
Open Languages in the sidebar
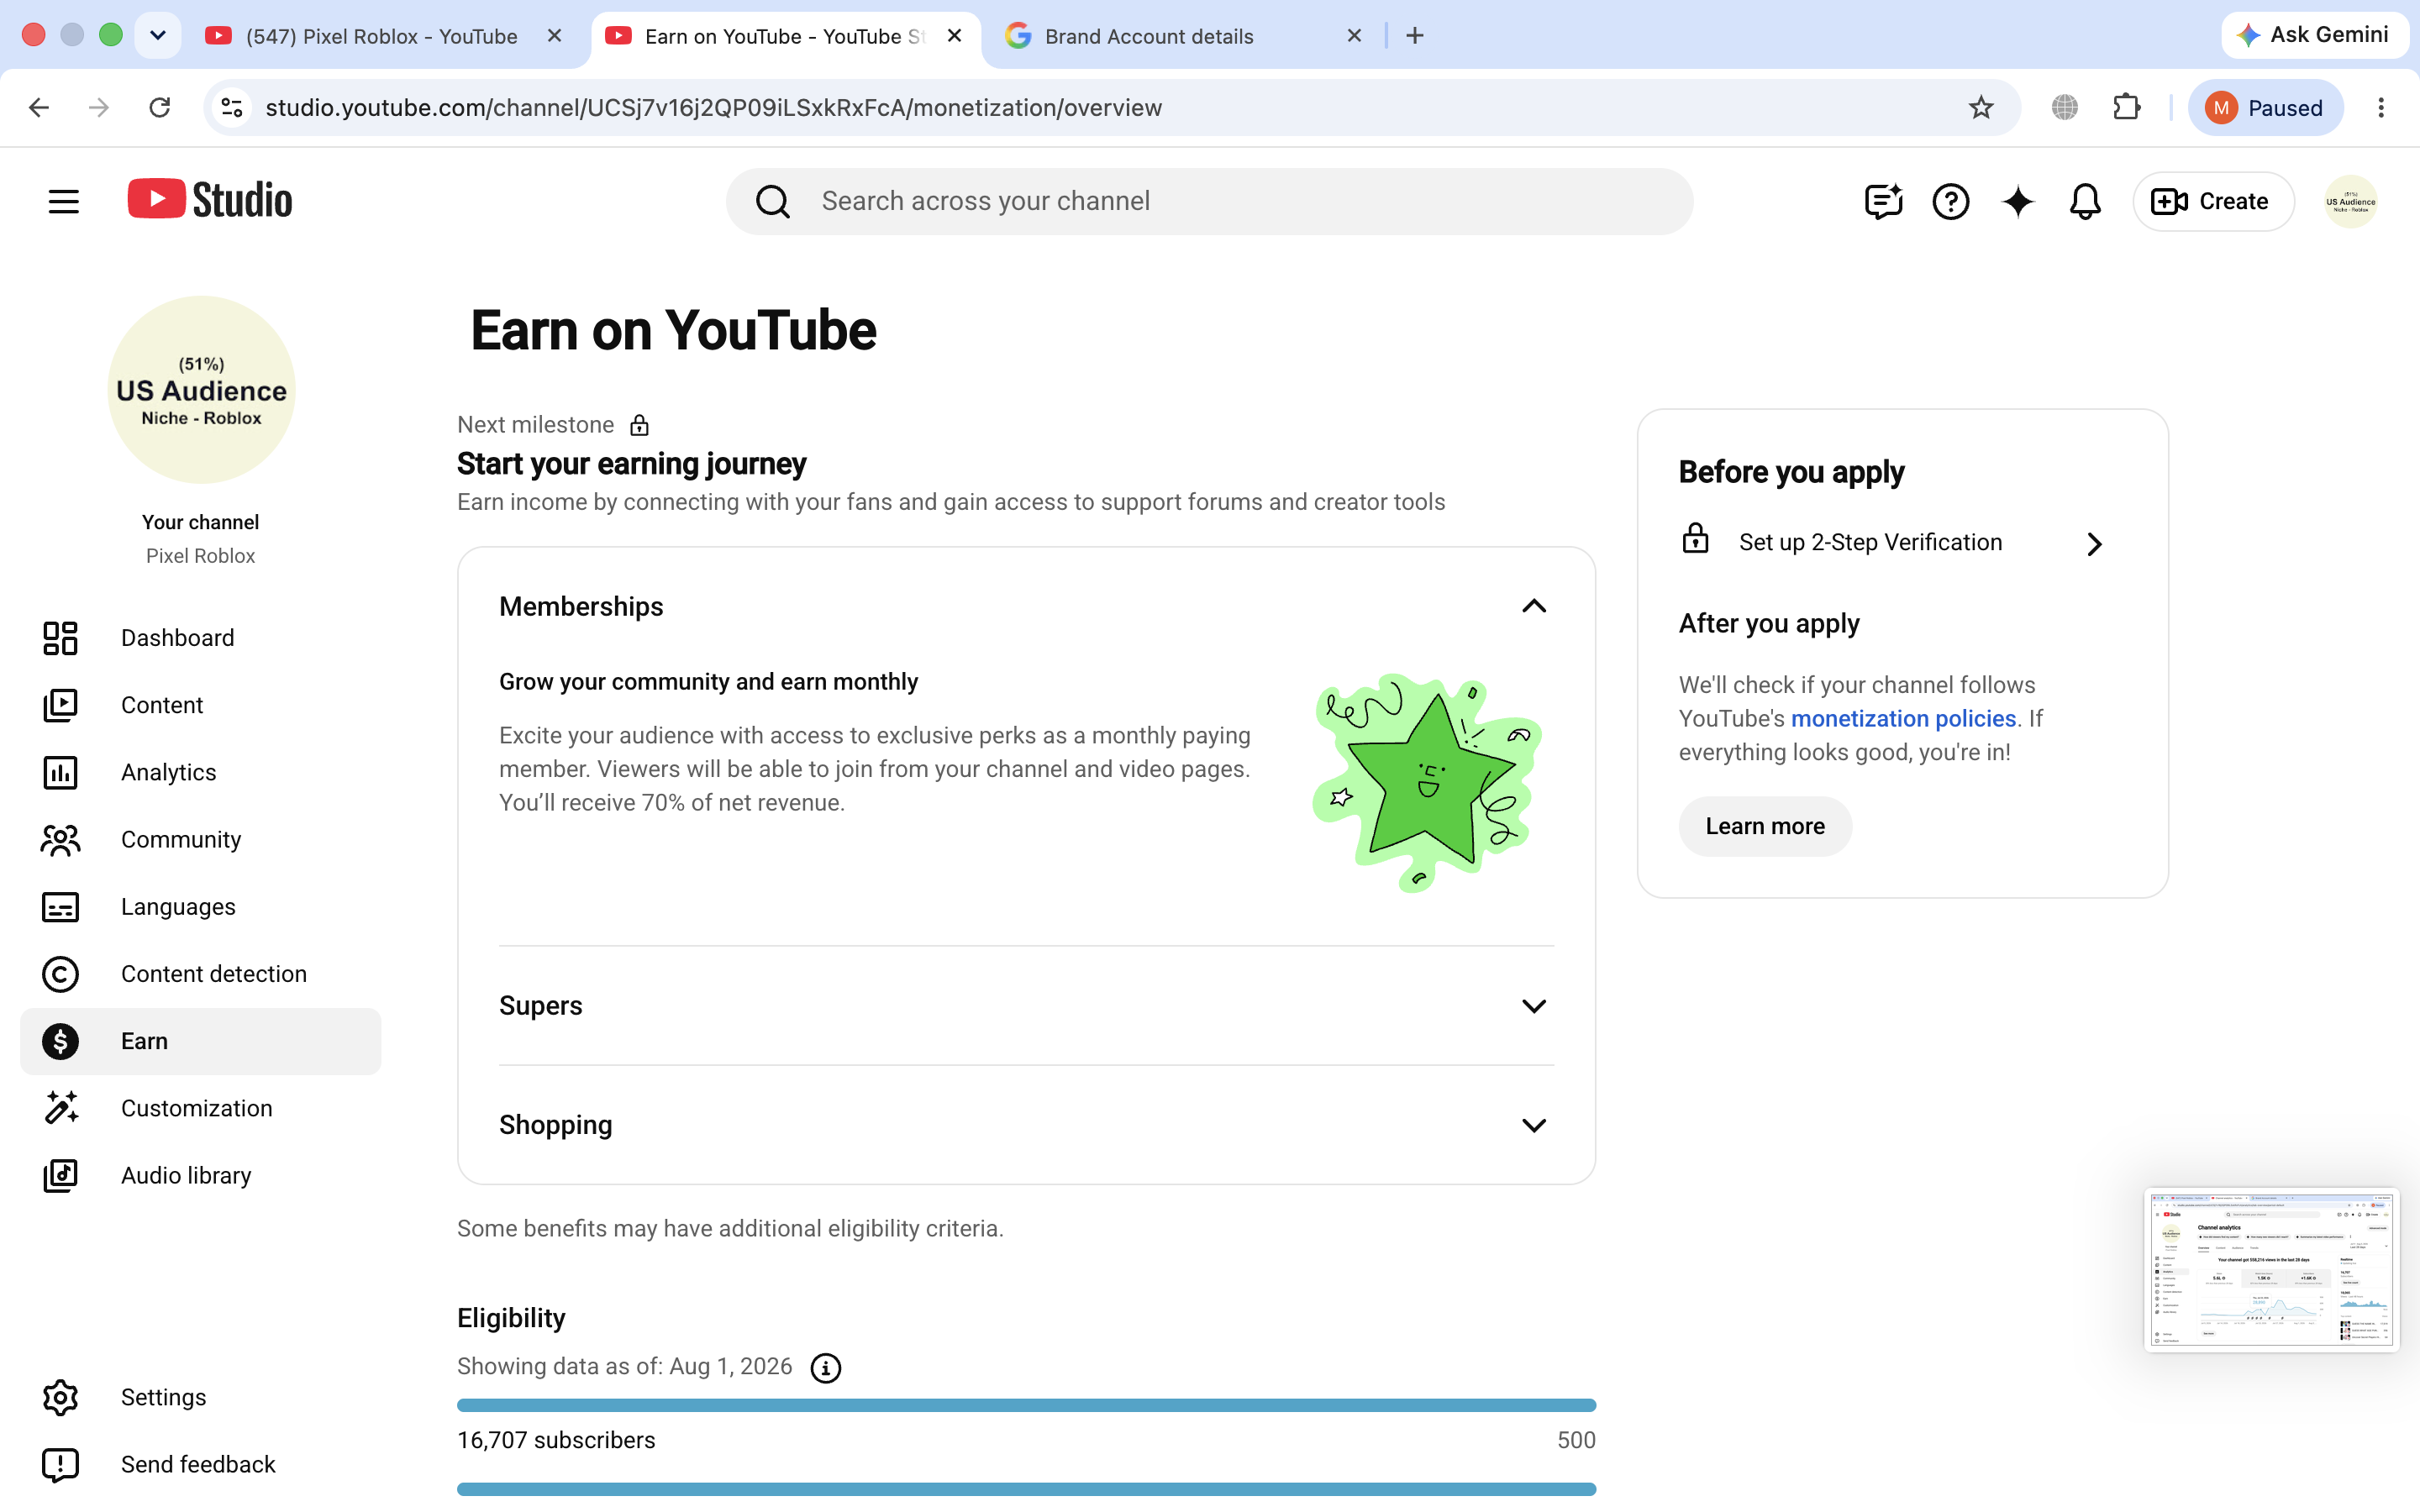pyautogui.click(x=200, y=907)
